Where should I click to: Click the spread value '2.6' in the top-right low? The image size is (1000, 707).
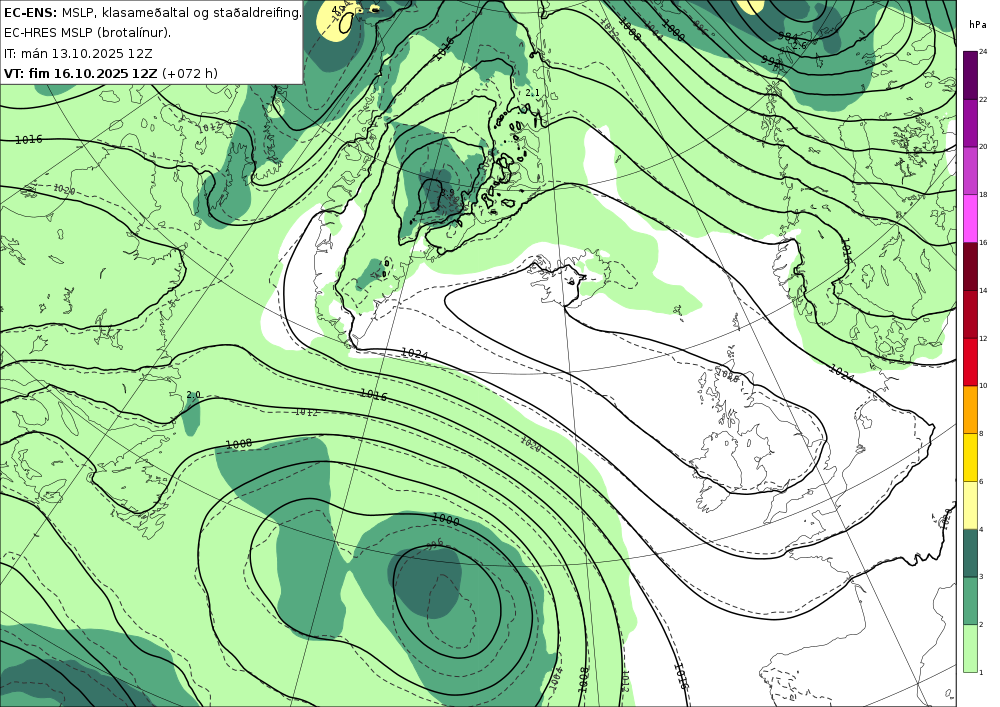799,46
